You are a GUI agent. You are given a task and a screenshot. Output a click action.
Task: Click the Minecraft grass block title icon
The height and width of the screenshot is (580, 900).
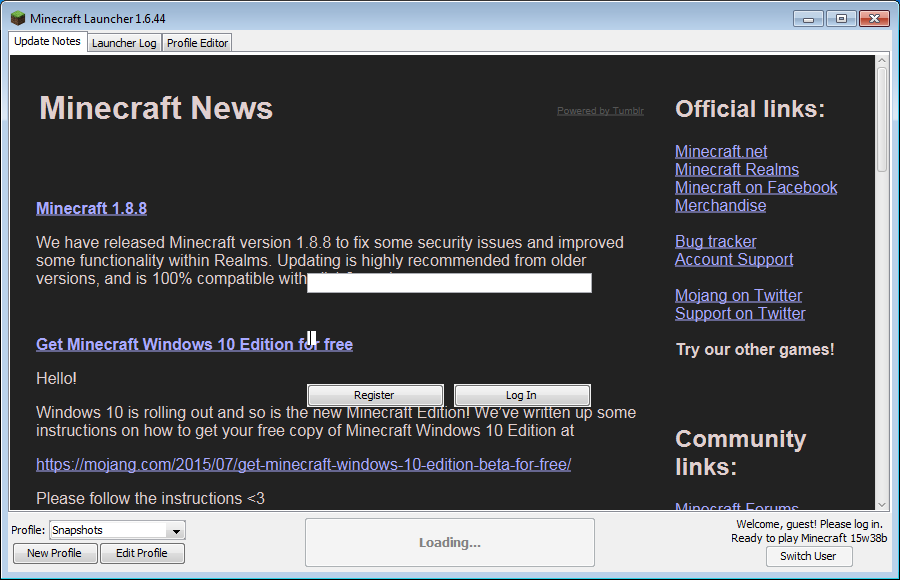pos(18,18)
